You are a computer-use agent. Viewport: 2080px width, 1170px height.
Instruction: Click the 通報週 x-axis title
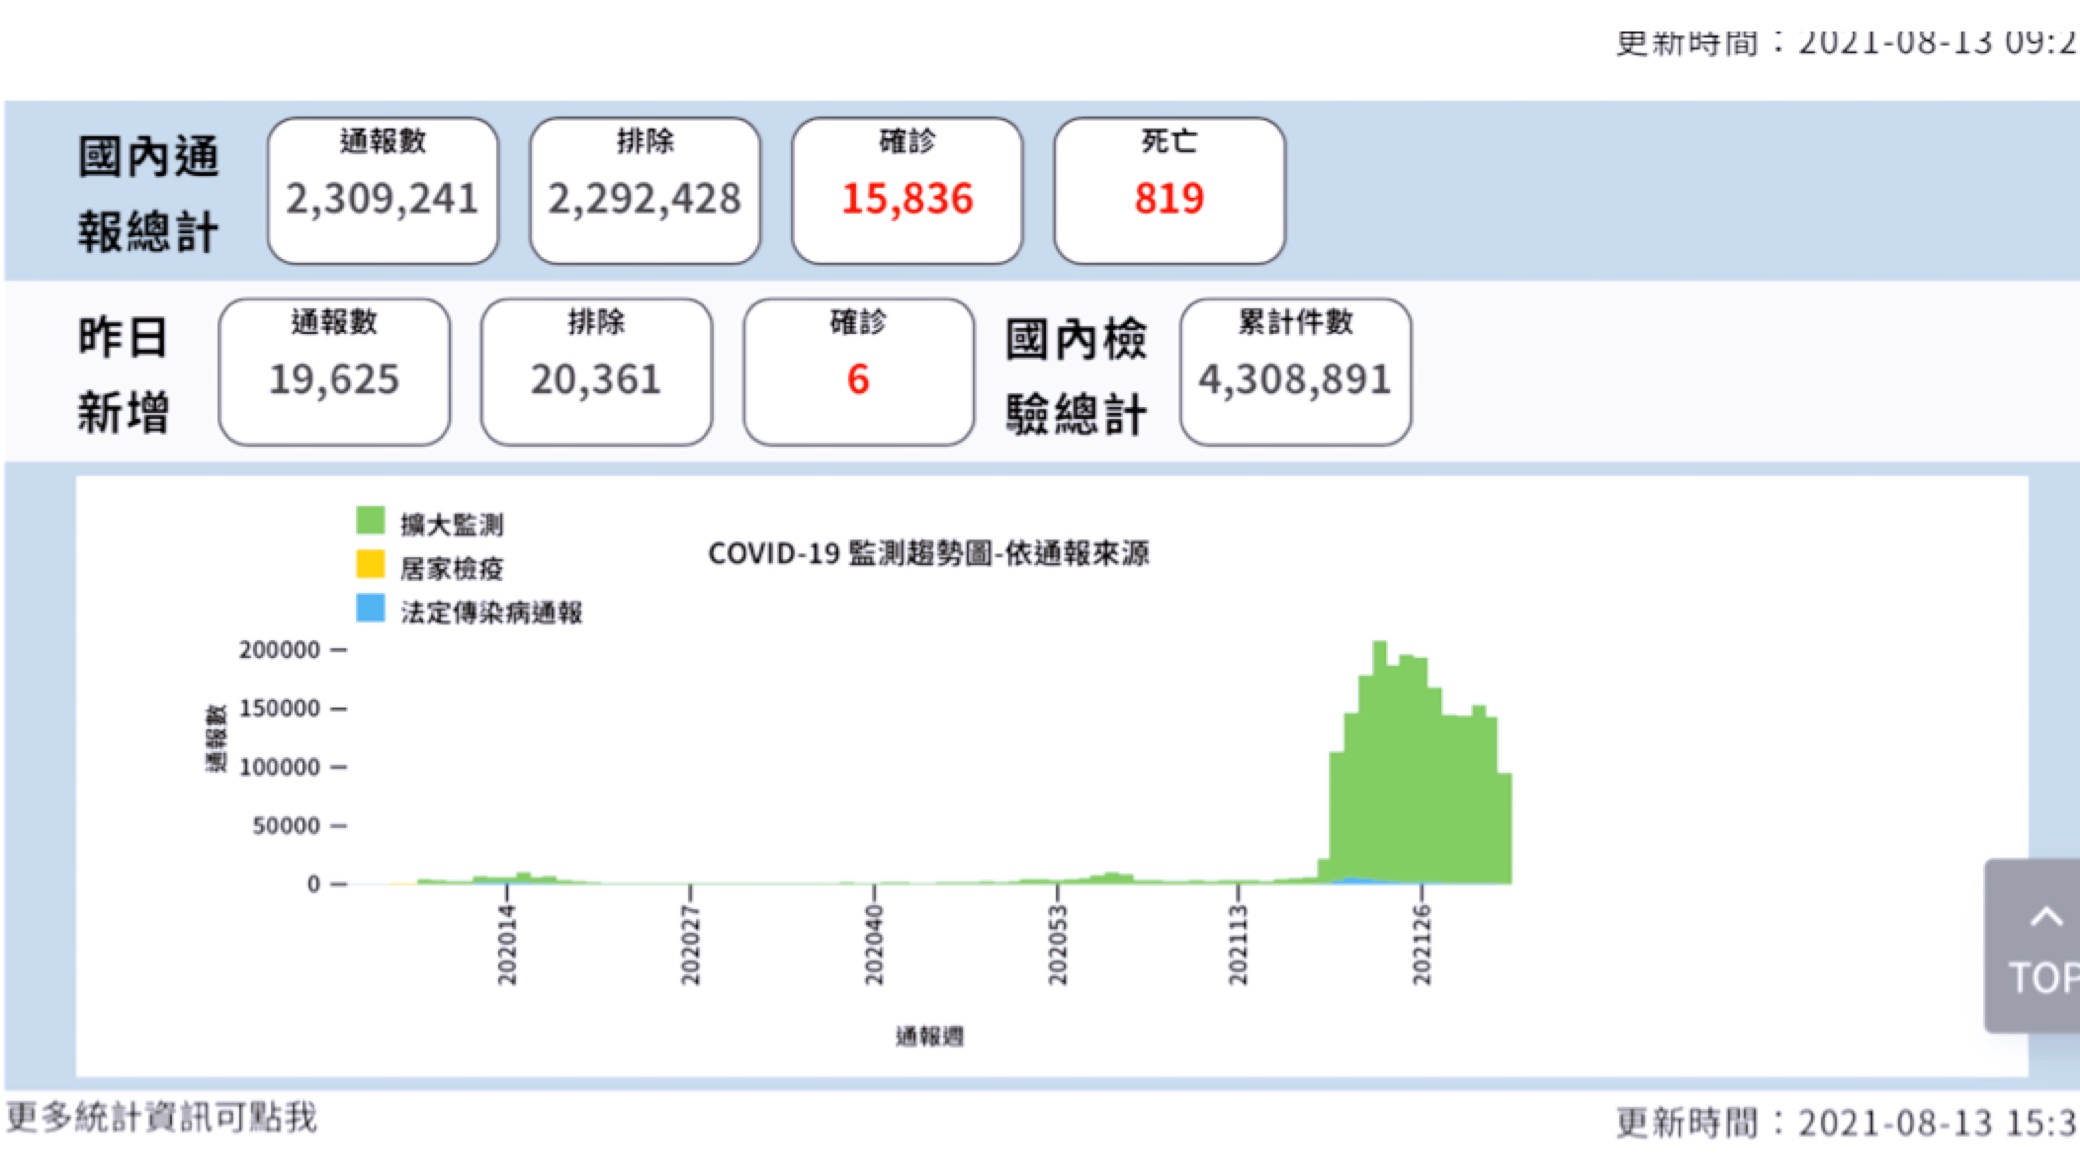tap(929, 1036)
